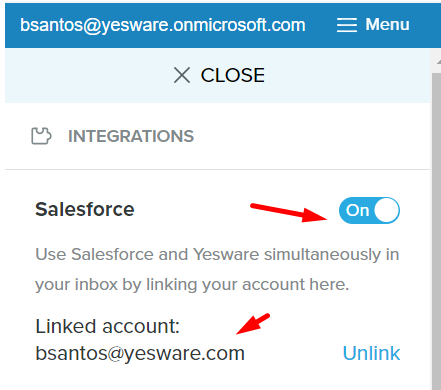
Task: Click the word "simultaneously" in the Salesforce description
Action: (322, 255)
